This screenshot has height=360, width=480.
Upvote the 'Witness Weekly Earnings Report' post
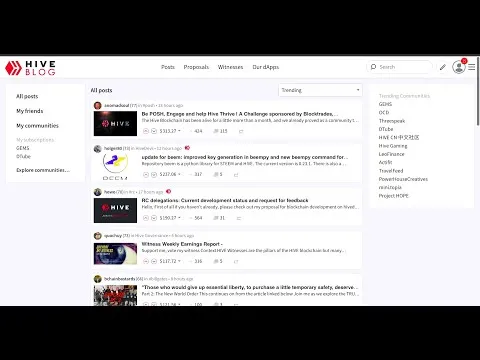click(146, 261)
